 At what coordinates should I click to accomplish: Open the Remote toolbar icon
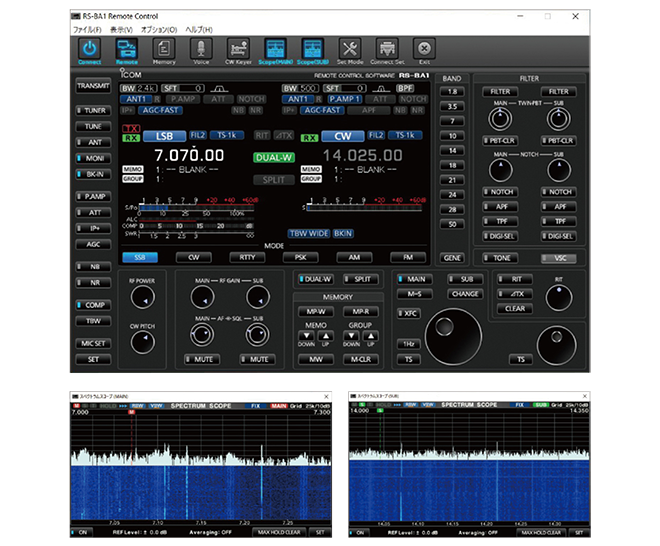tap(127, 50)
